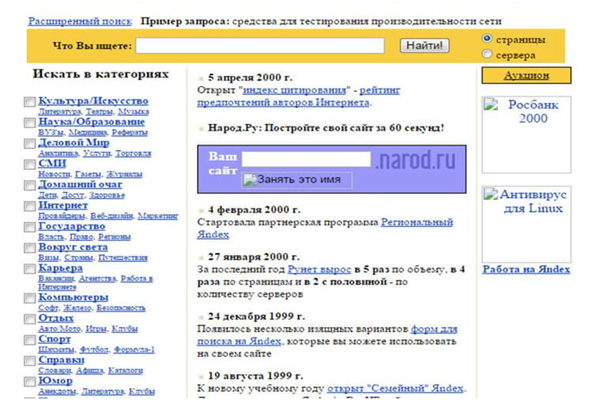Screen dimensions: 600x400
Task: Click the Росбанк 2000 banner image
Action: (x=526, y=135)
